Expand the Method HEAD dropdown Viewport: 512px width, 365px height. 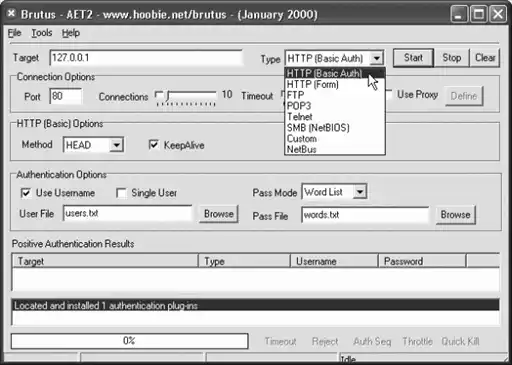click(116, 145)
